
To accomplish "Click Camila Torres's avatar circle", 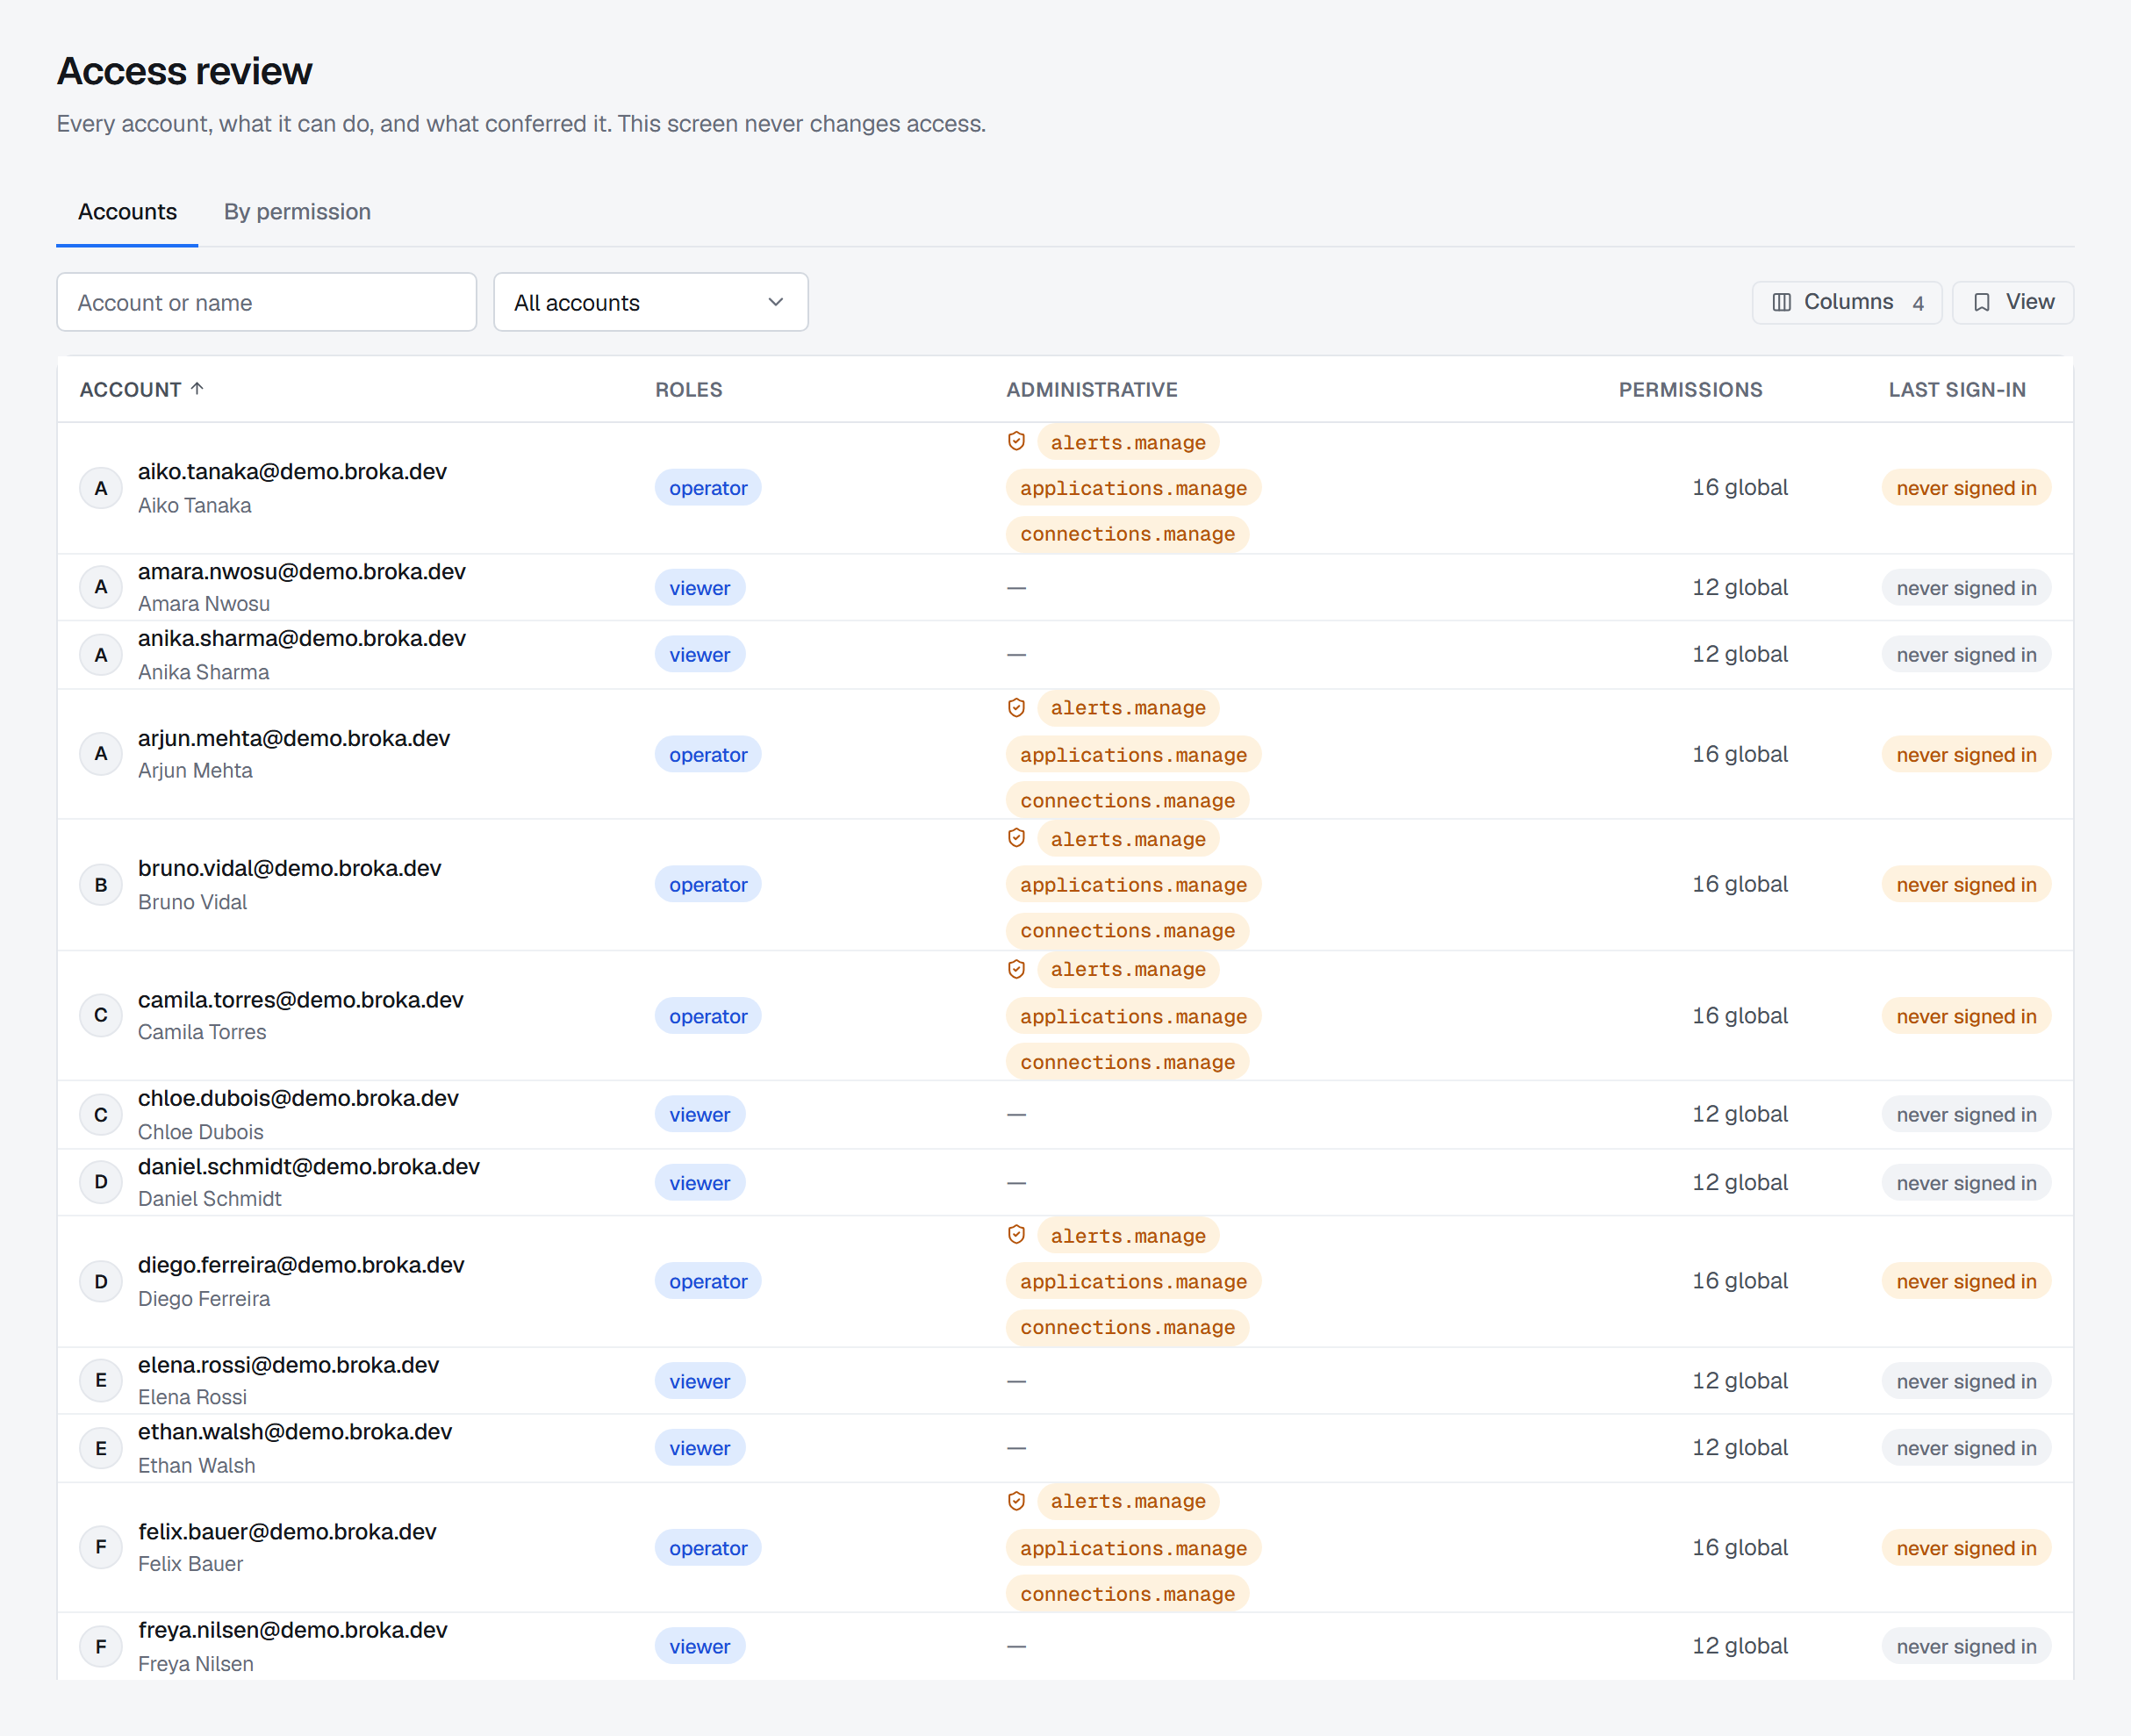I will [101, 1015].
